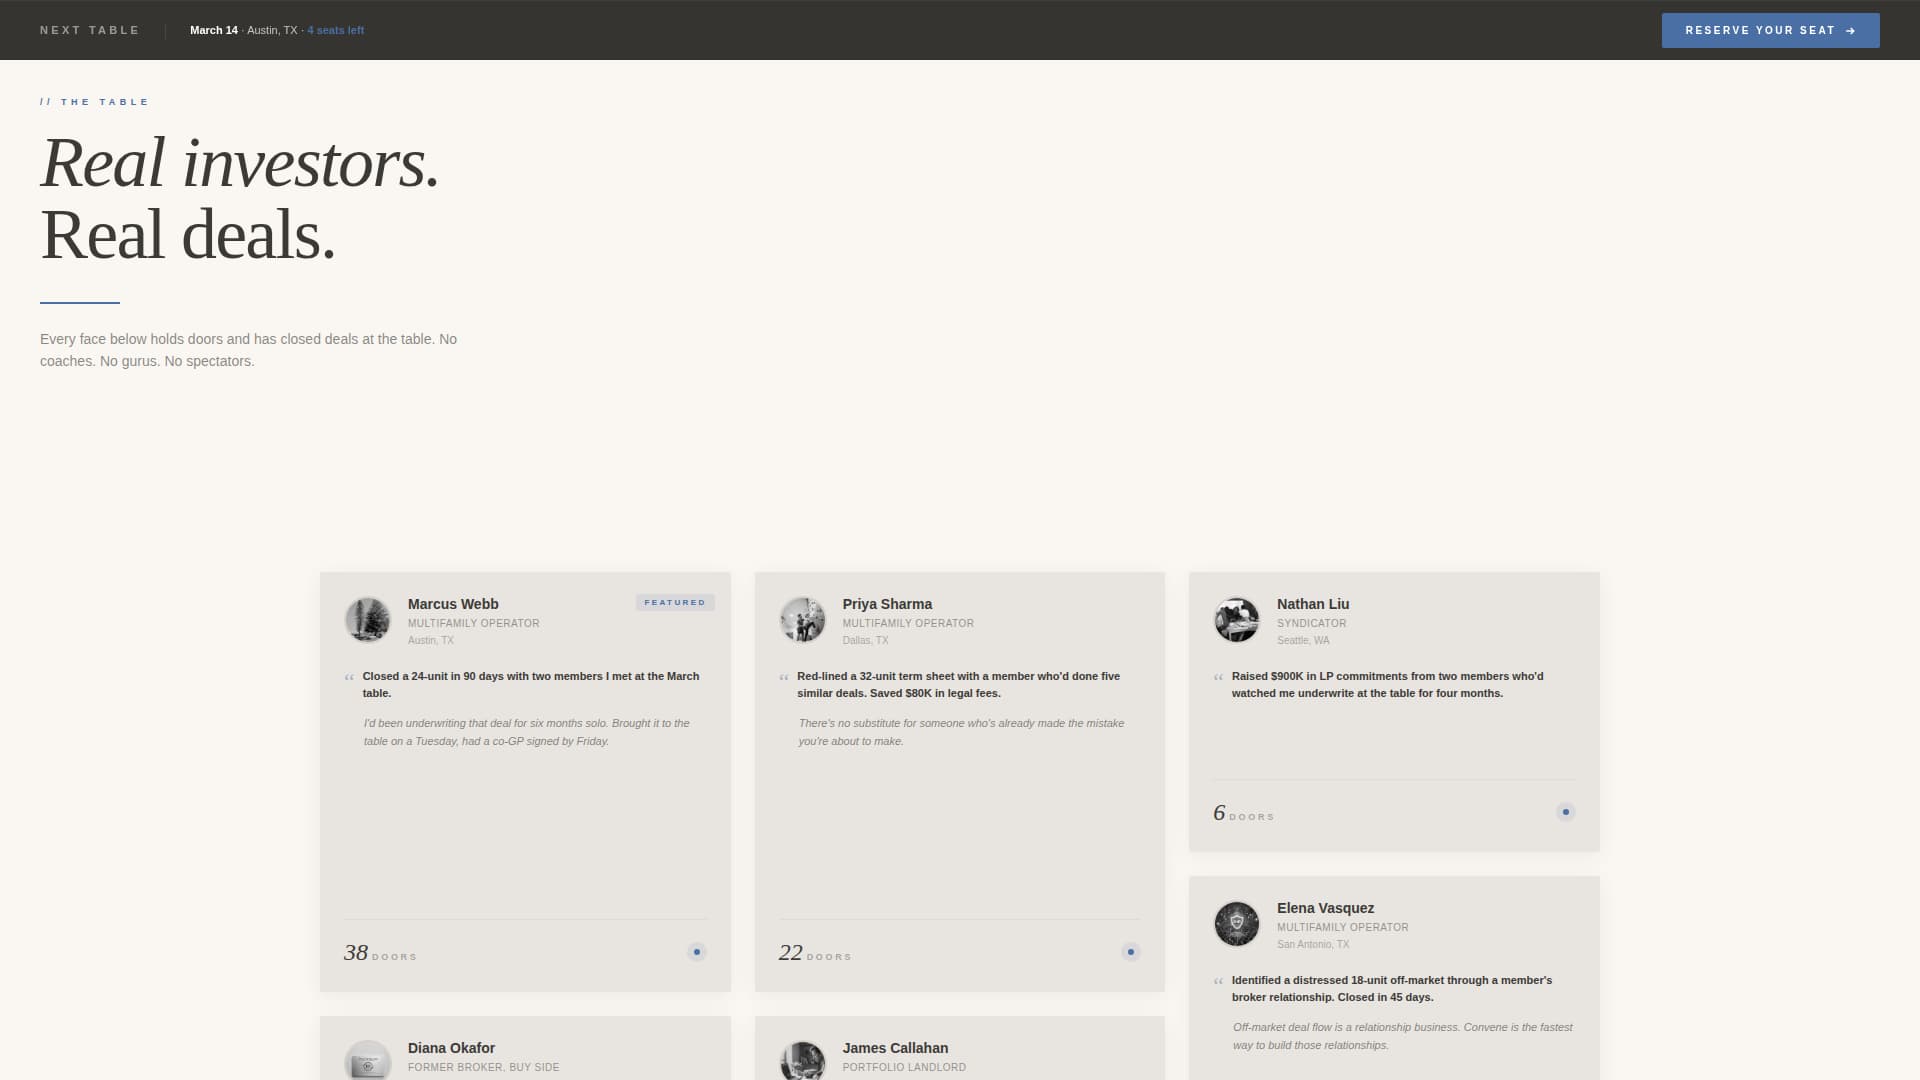Click the quote icon on Marcus Webb's card
Viewport: 1920px width, 1080px height.
[x=349, y=677]
